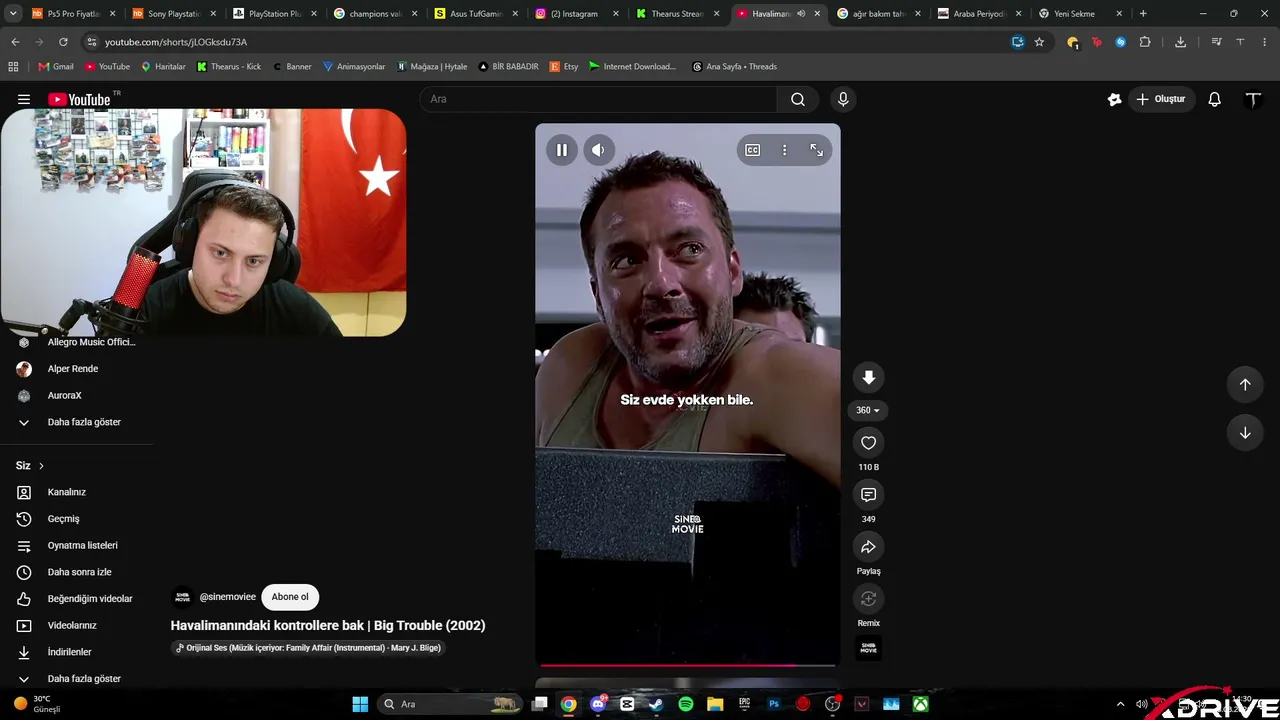This screenshot has height=720, width=1280.
Task: Open YouTube notifications bell
Action: (x=1214, y=99)
